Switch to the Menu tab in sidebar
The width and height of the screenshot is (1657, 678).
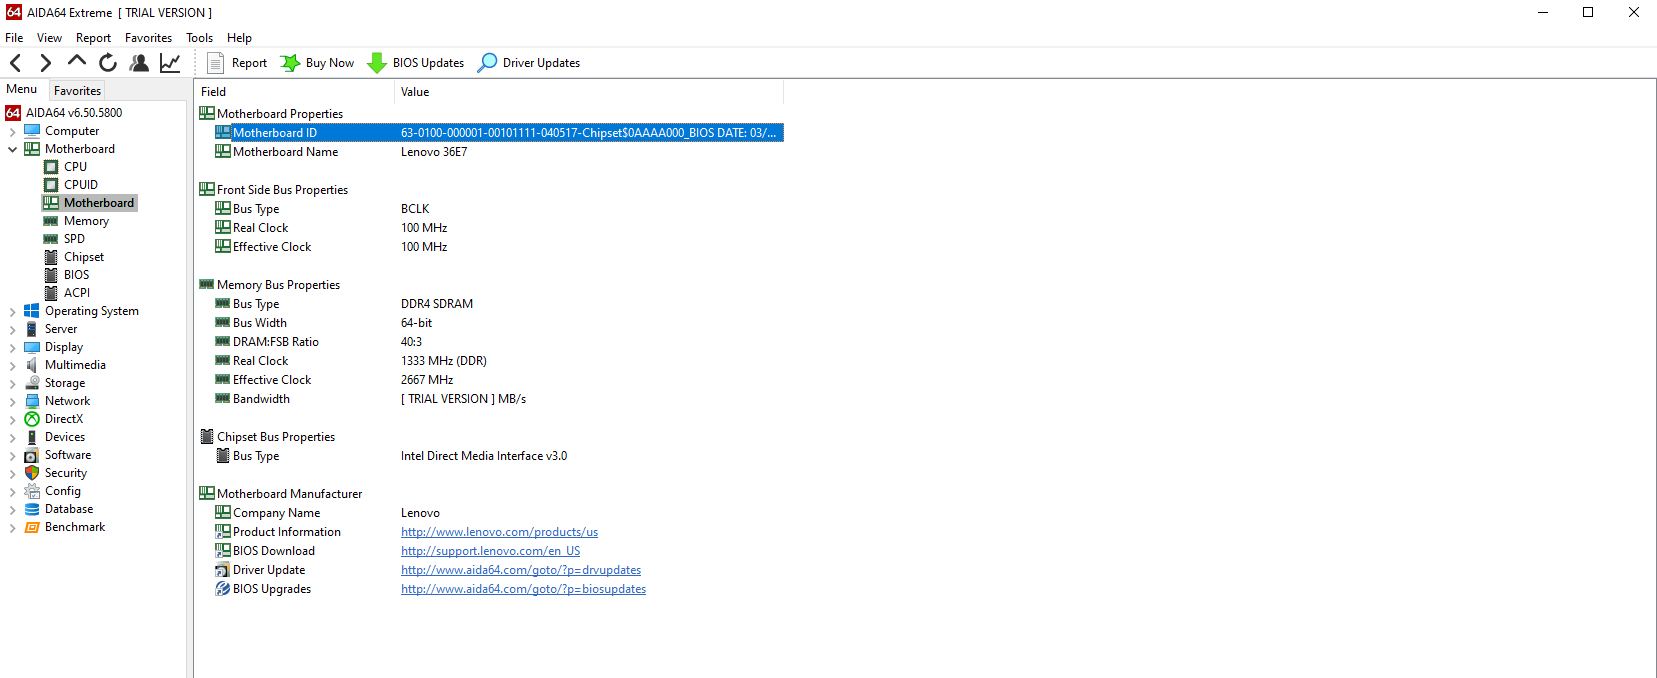(x=22, y=89)
